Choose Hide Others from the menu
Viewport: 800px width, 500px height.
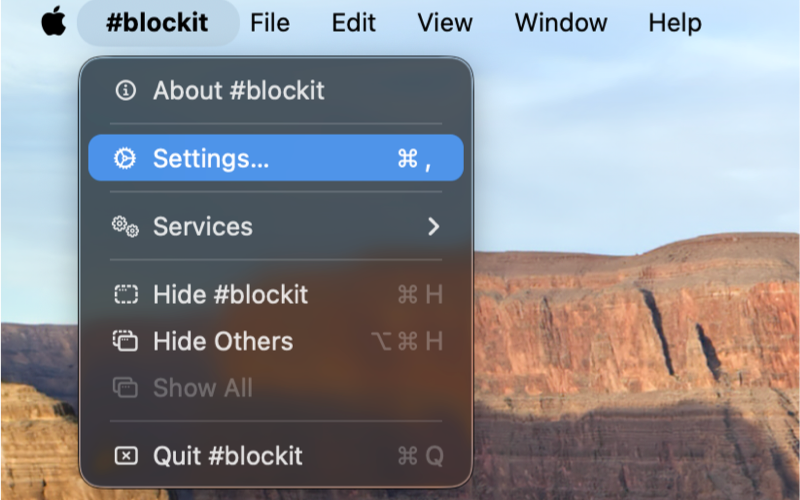pyautogui.click(x=276, y=341)
